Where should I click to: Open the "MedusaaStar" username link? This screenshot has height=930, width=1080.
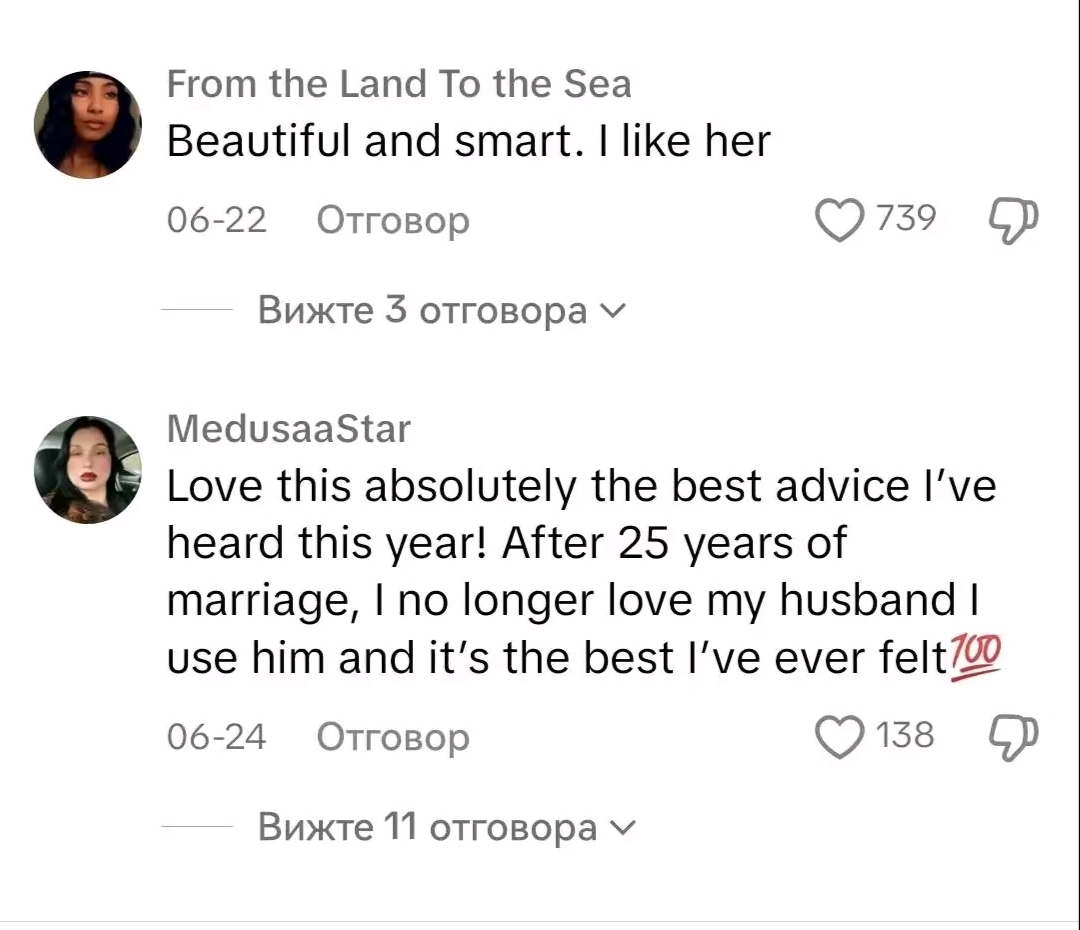click(288, 429)
